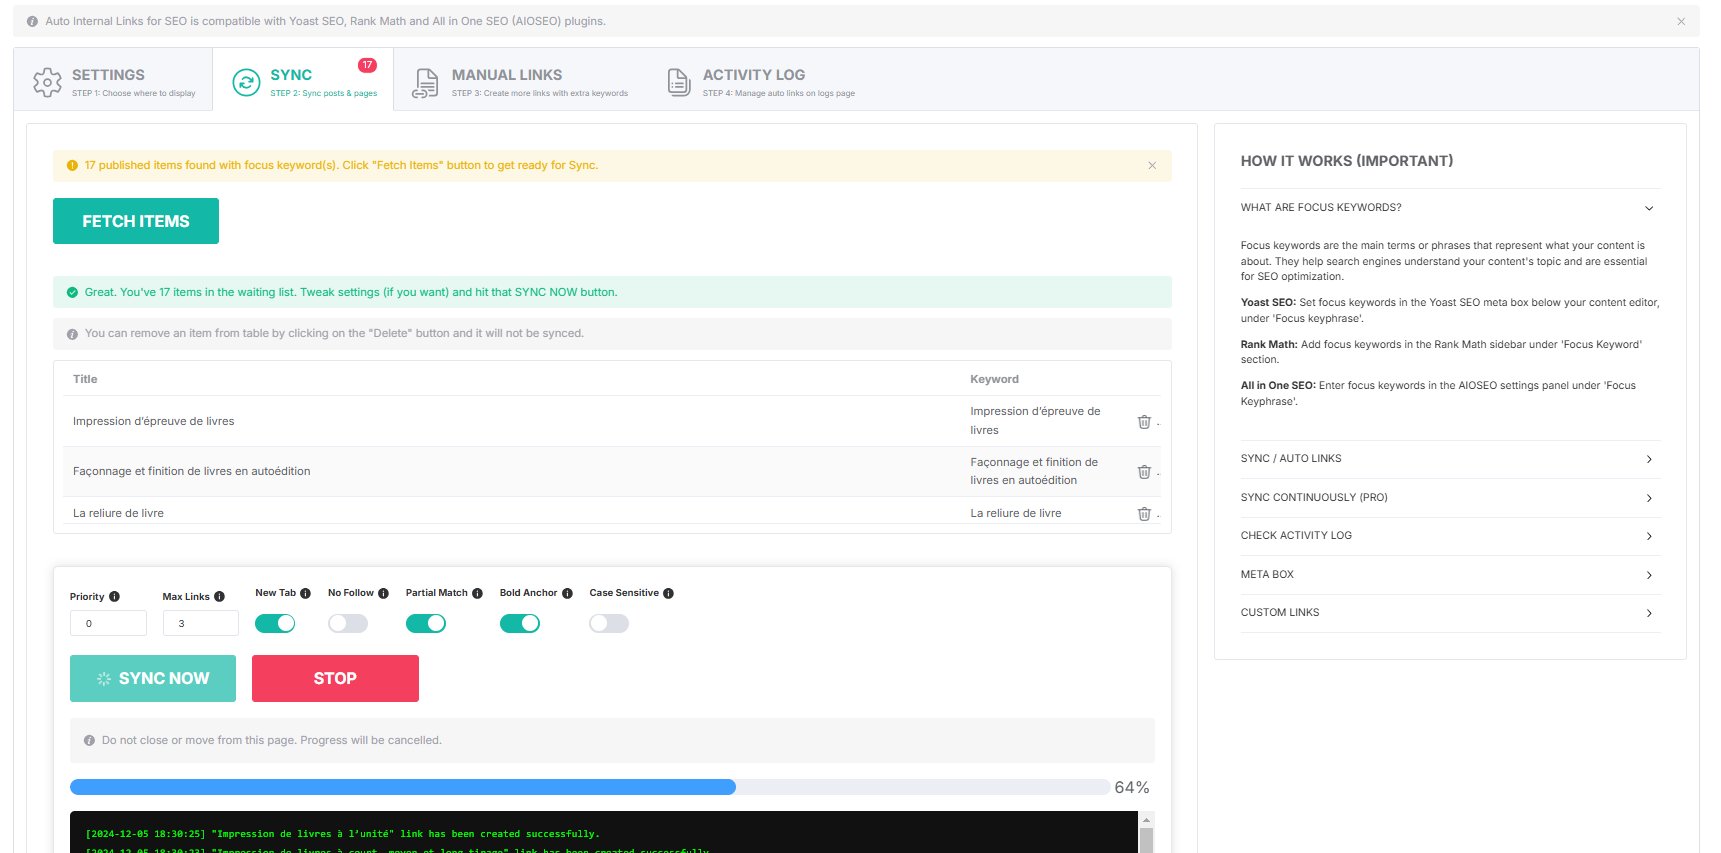
Task: Click the green check icon in success notice
Action: 72,292
